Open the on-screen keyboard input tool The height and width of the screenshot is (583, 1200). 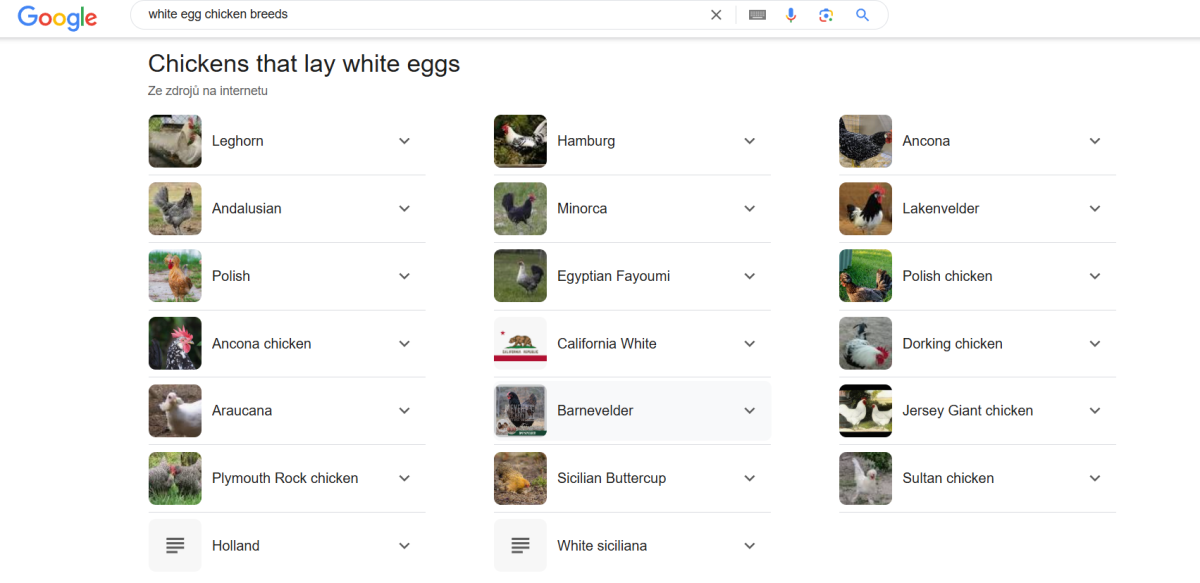[757, 15]
